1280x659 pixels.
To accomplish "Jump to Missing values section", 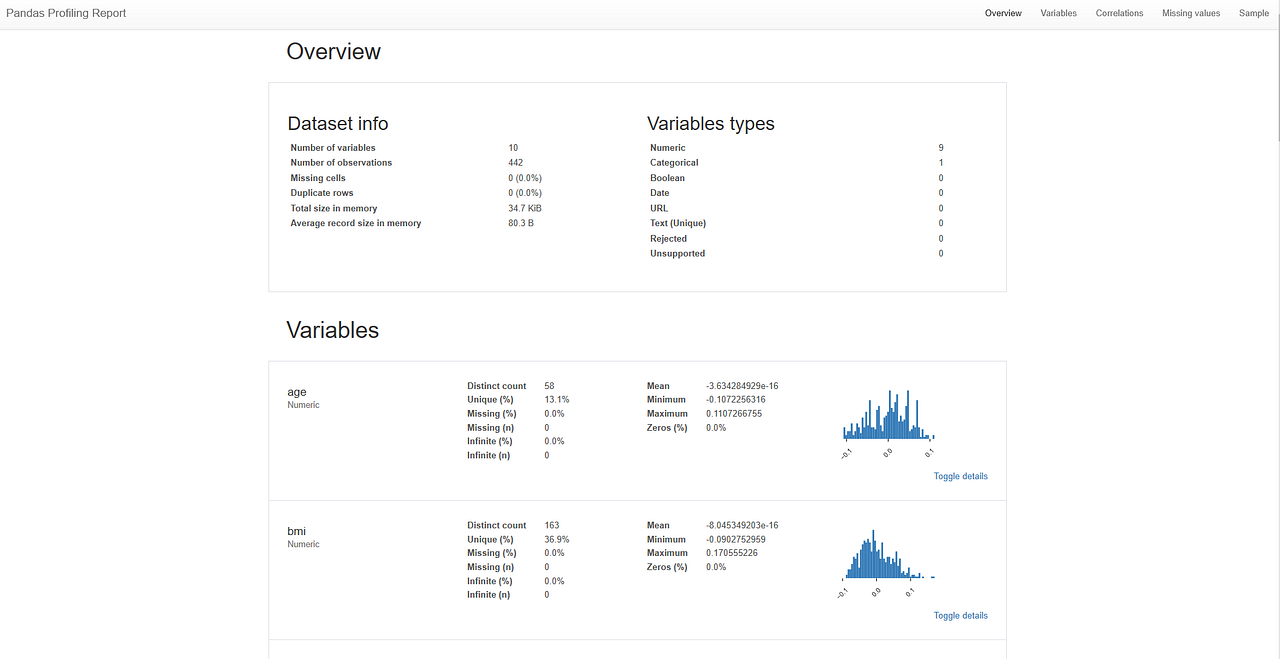I will [1191, 13].
